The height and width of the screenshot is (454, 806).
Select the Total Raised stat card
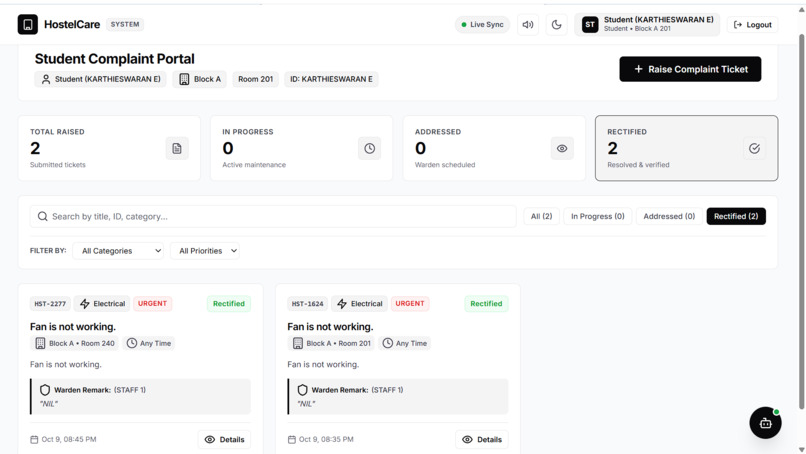109,148
